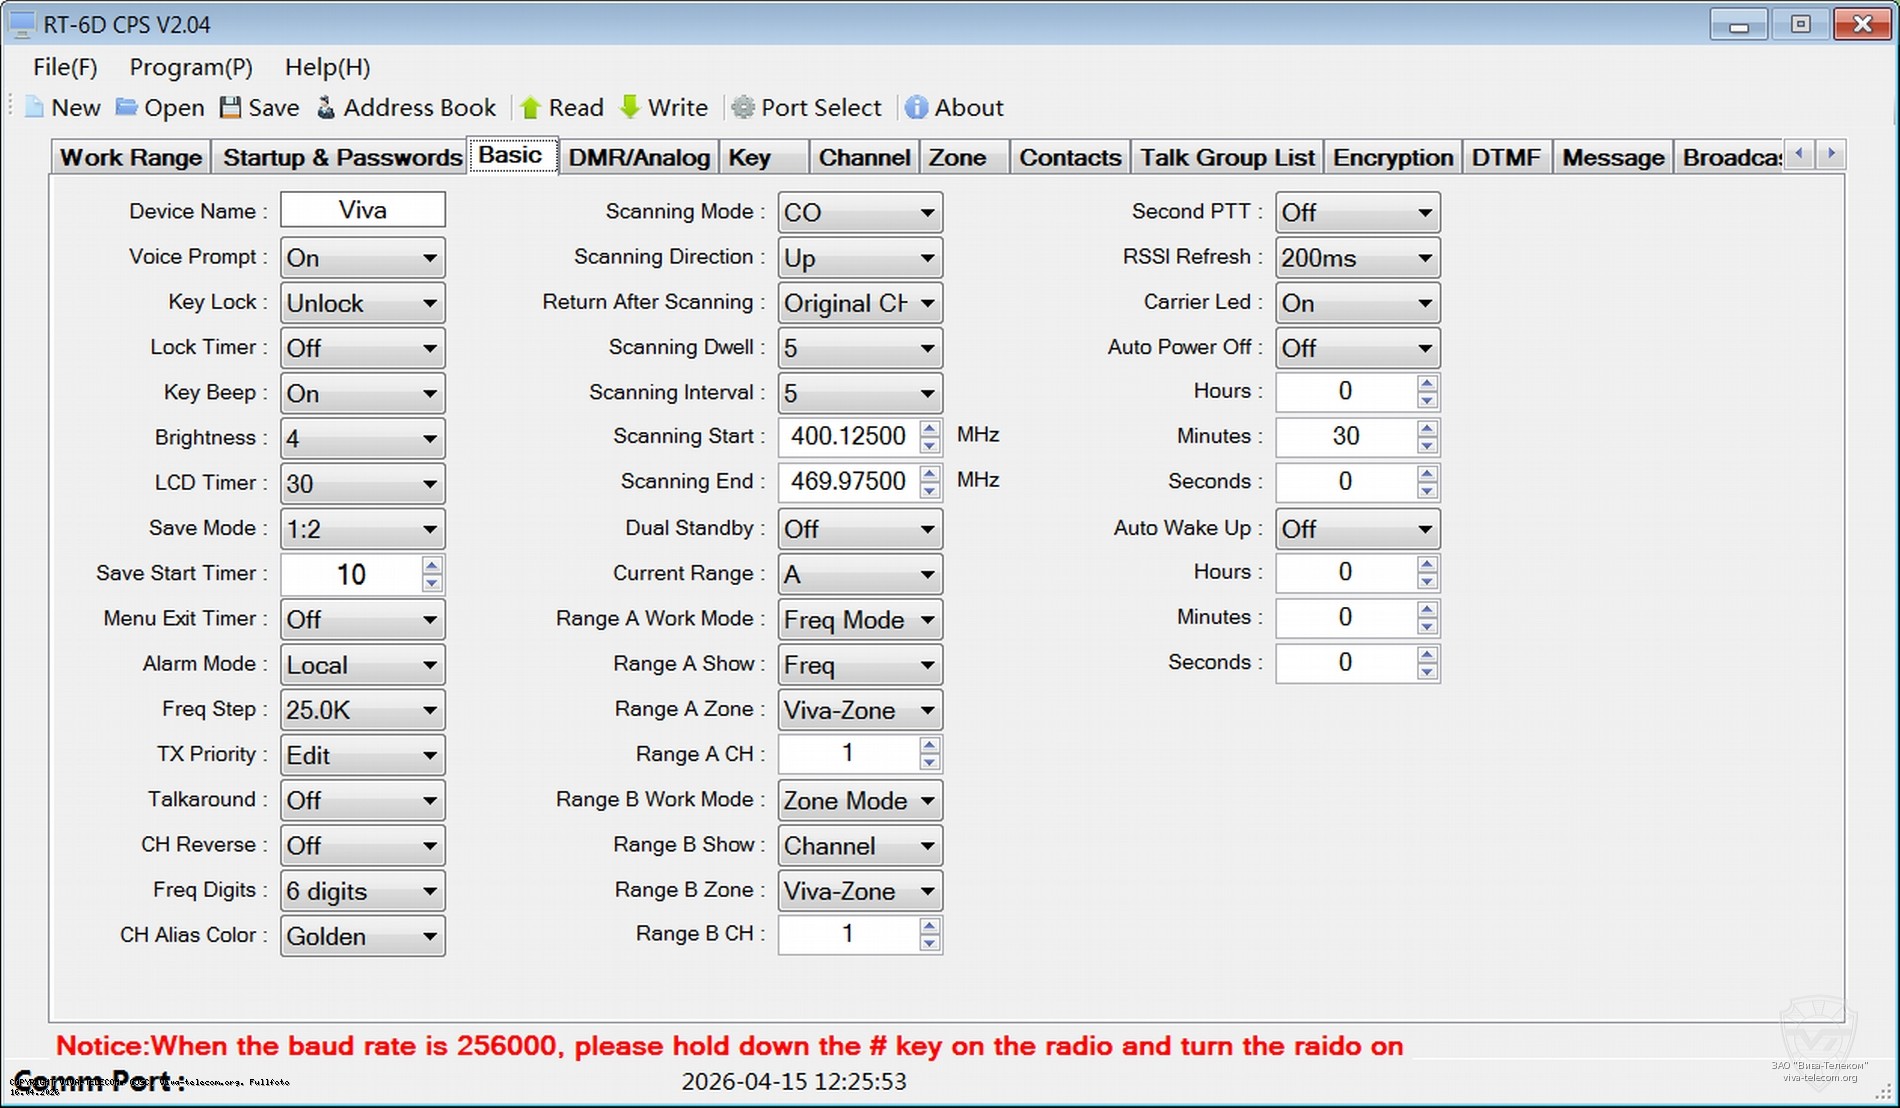Open Port Select gear icon

(743, 108)
